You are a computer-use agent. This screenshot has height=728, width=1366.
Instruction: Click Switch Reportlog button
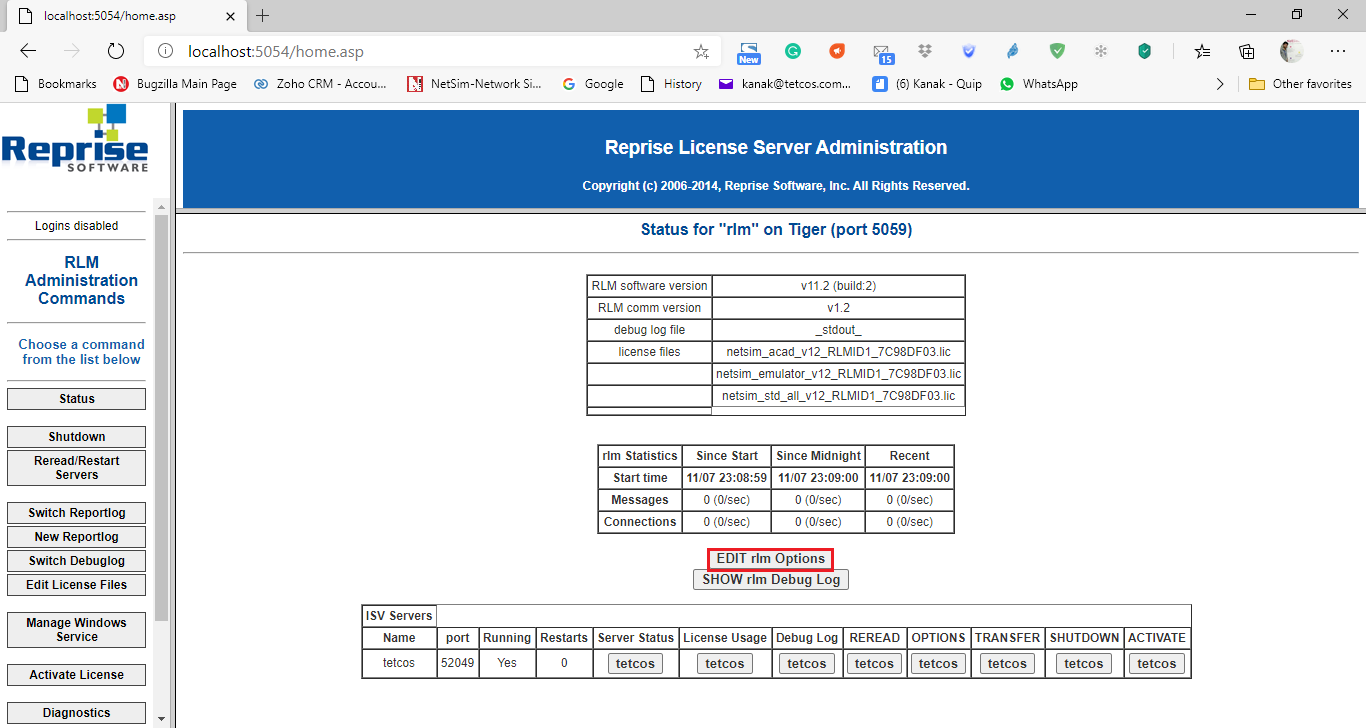coord(76,513)
